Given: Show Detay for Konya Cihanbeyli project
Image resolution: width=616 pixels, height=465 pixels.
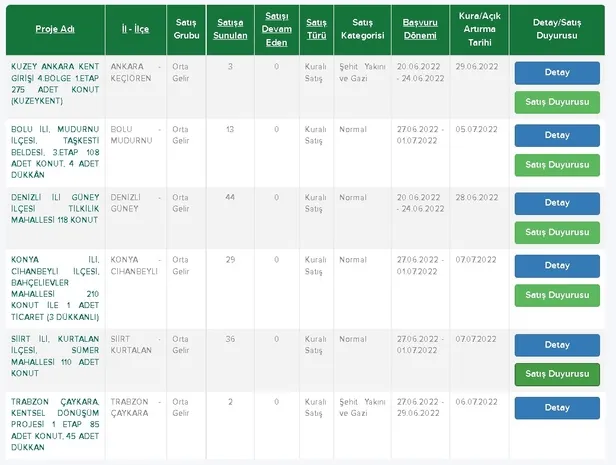Looking at the screenshot, I should (557, 265).
